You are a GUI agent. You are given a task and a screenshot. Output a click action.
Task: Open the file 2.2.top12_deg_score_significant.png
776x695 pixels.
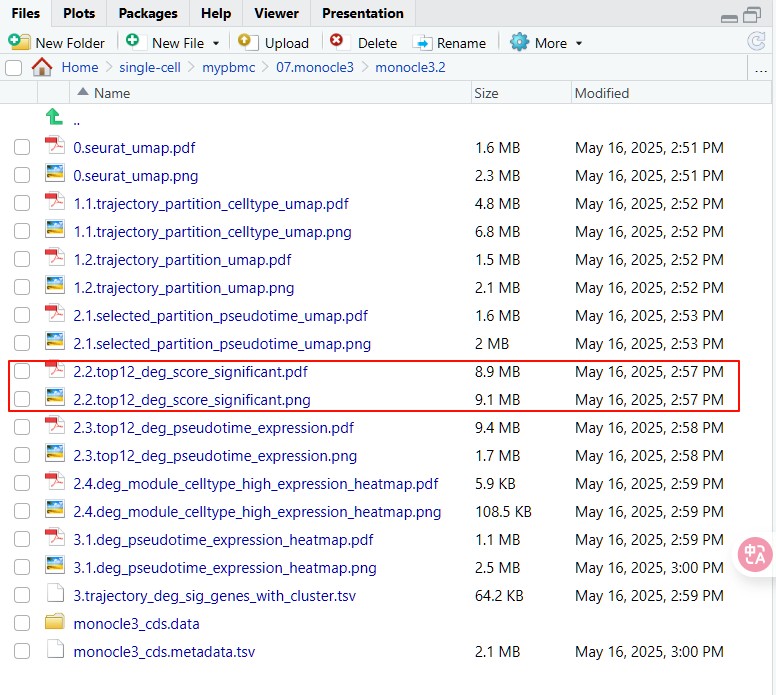[x=192, y=399]
